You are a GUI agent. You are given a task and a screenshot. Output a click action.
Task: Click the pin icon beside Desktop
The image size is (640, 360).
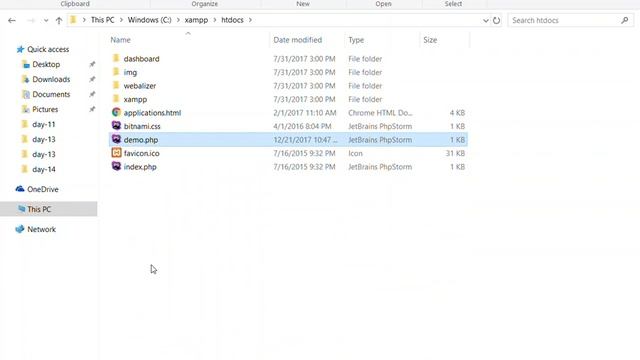tap(92, 64)
